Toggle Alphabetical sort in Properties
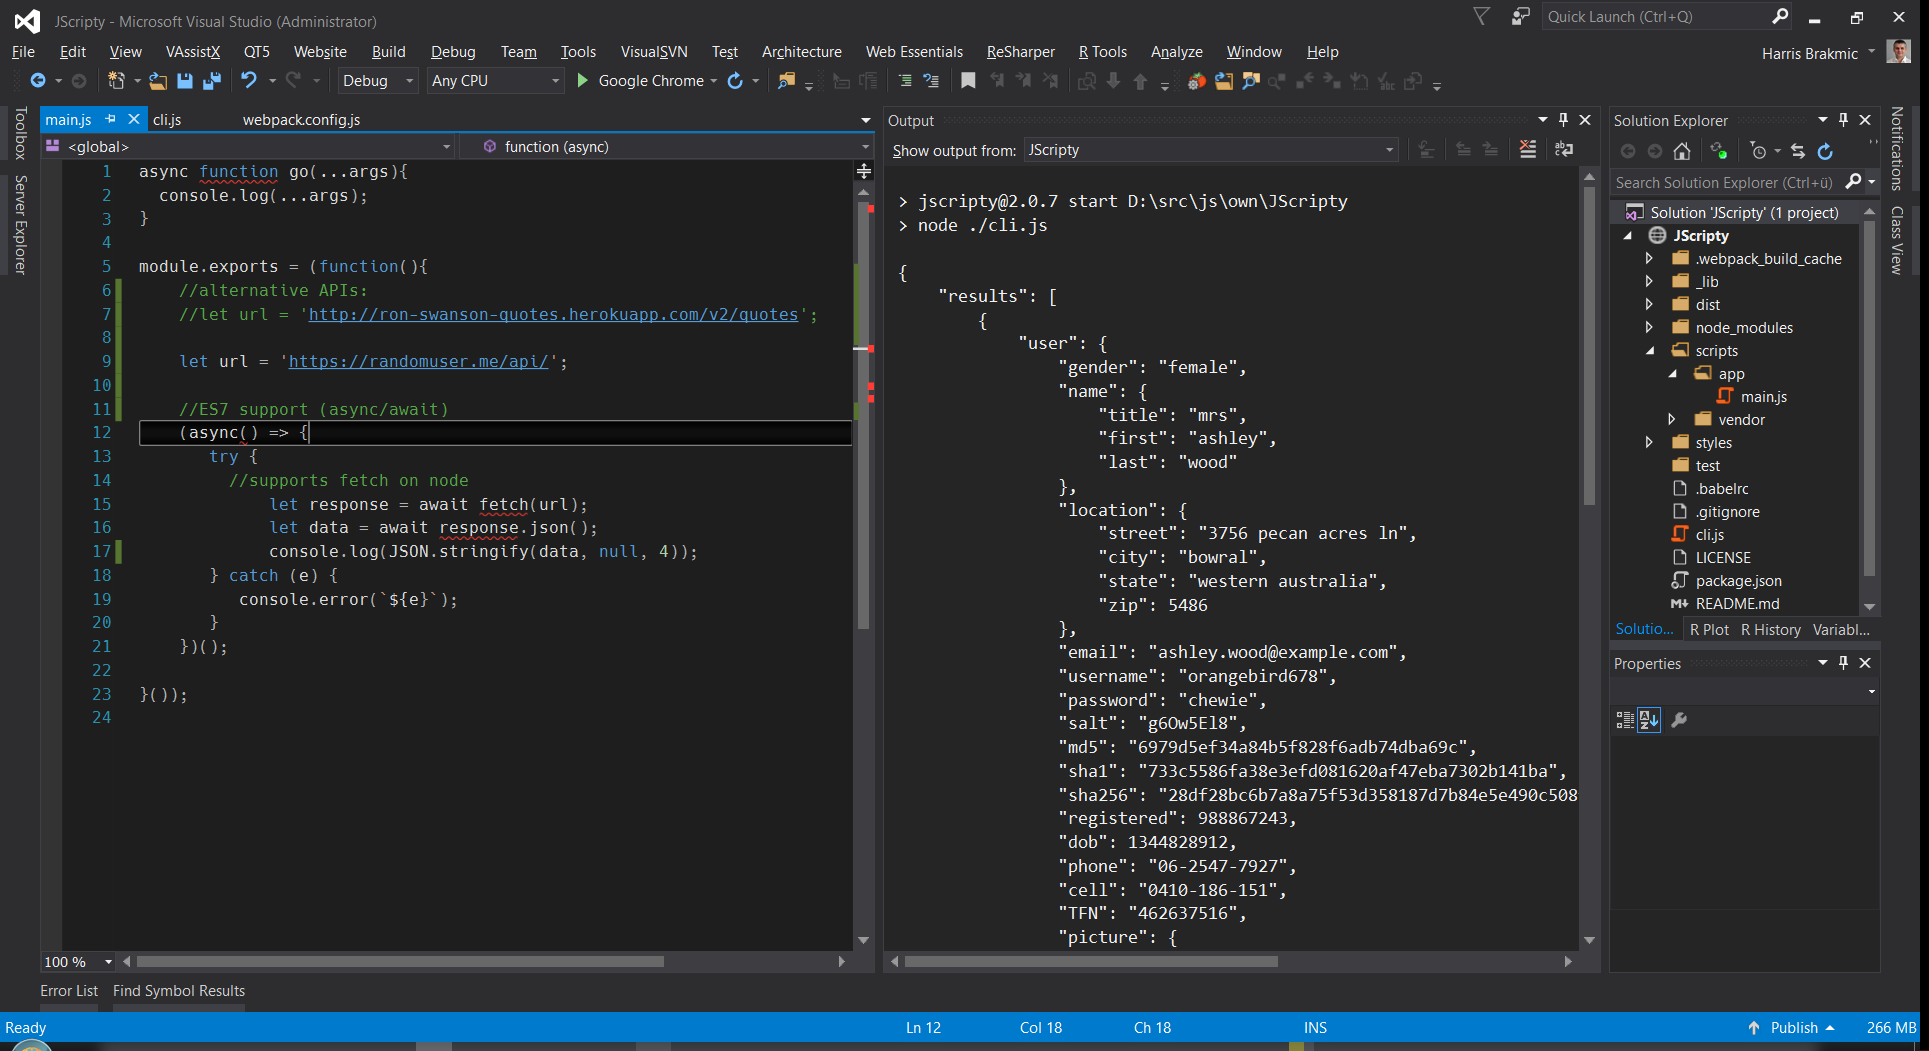Viewport: 1929px width, 1051px height. coord(1649,720)
